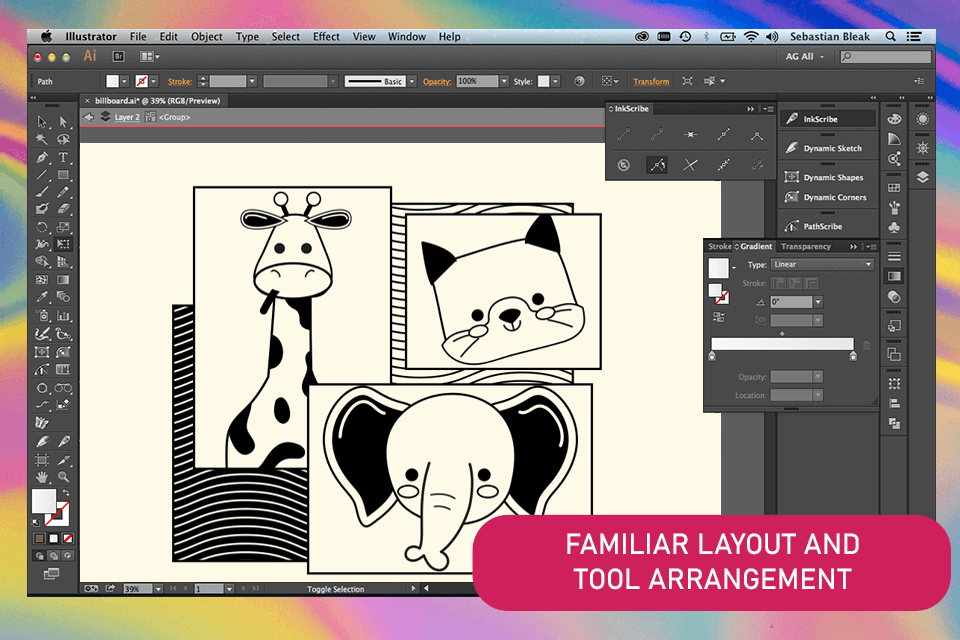
Task: Open the Bridge (Br) button
Action: pos(119,57)
